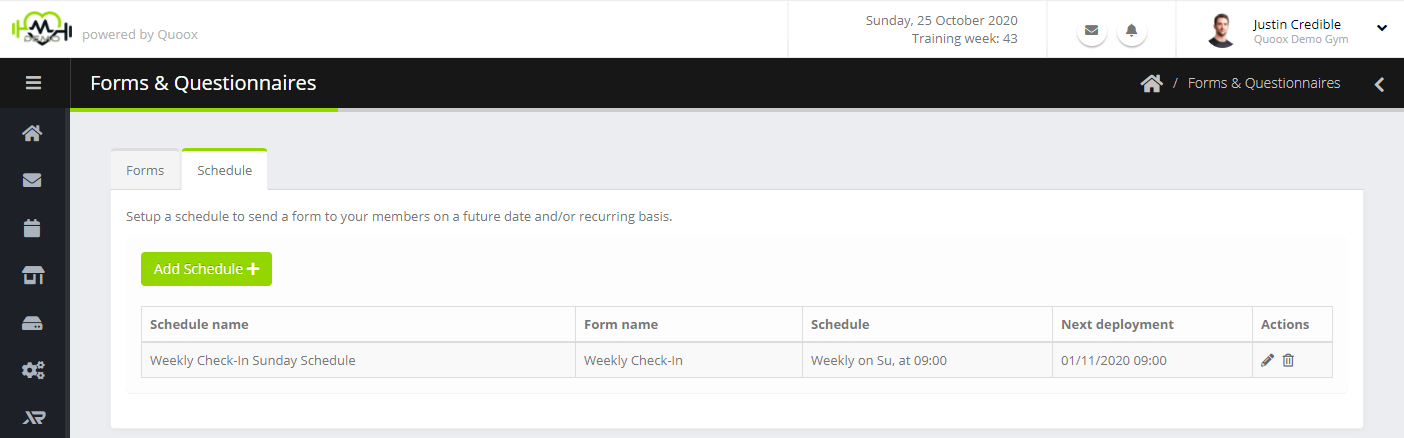Click the gym logo at top left
1404x438 pixels.
click(x=41, y=29)
